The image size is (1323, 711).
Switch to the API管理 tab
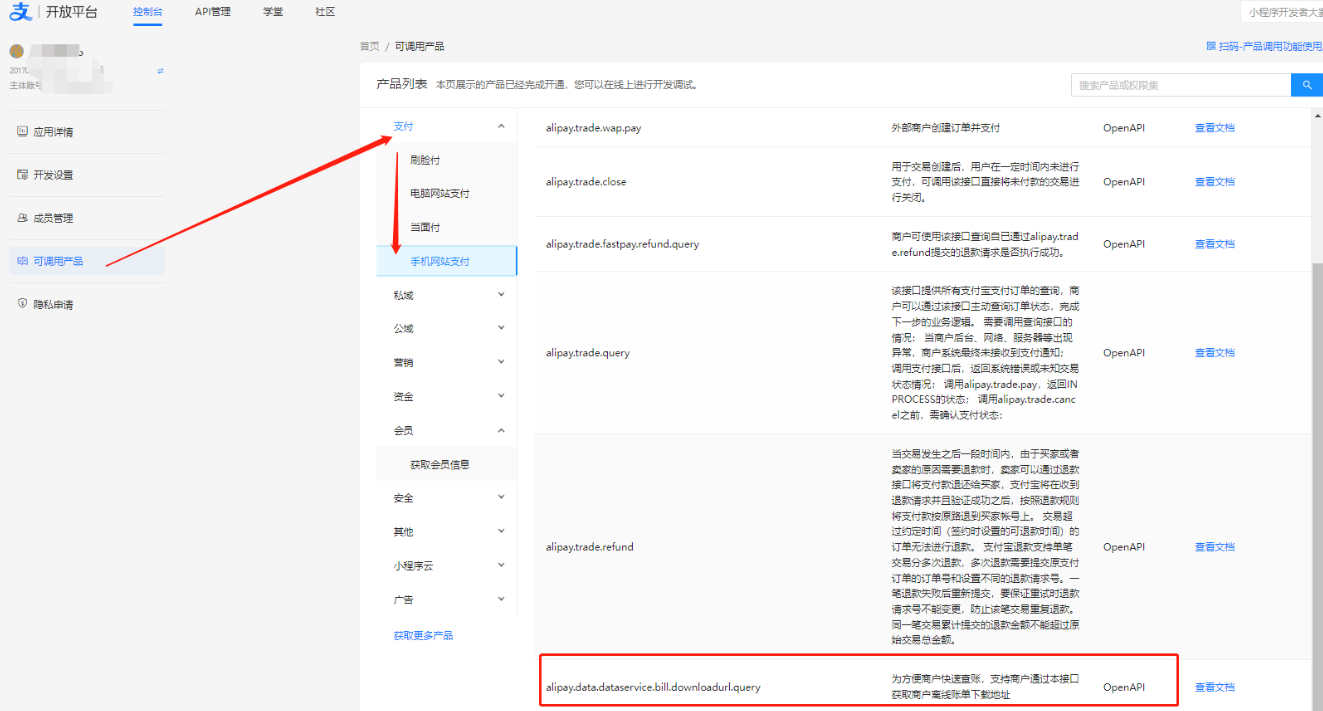tap(212, 12)
